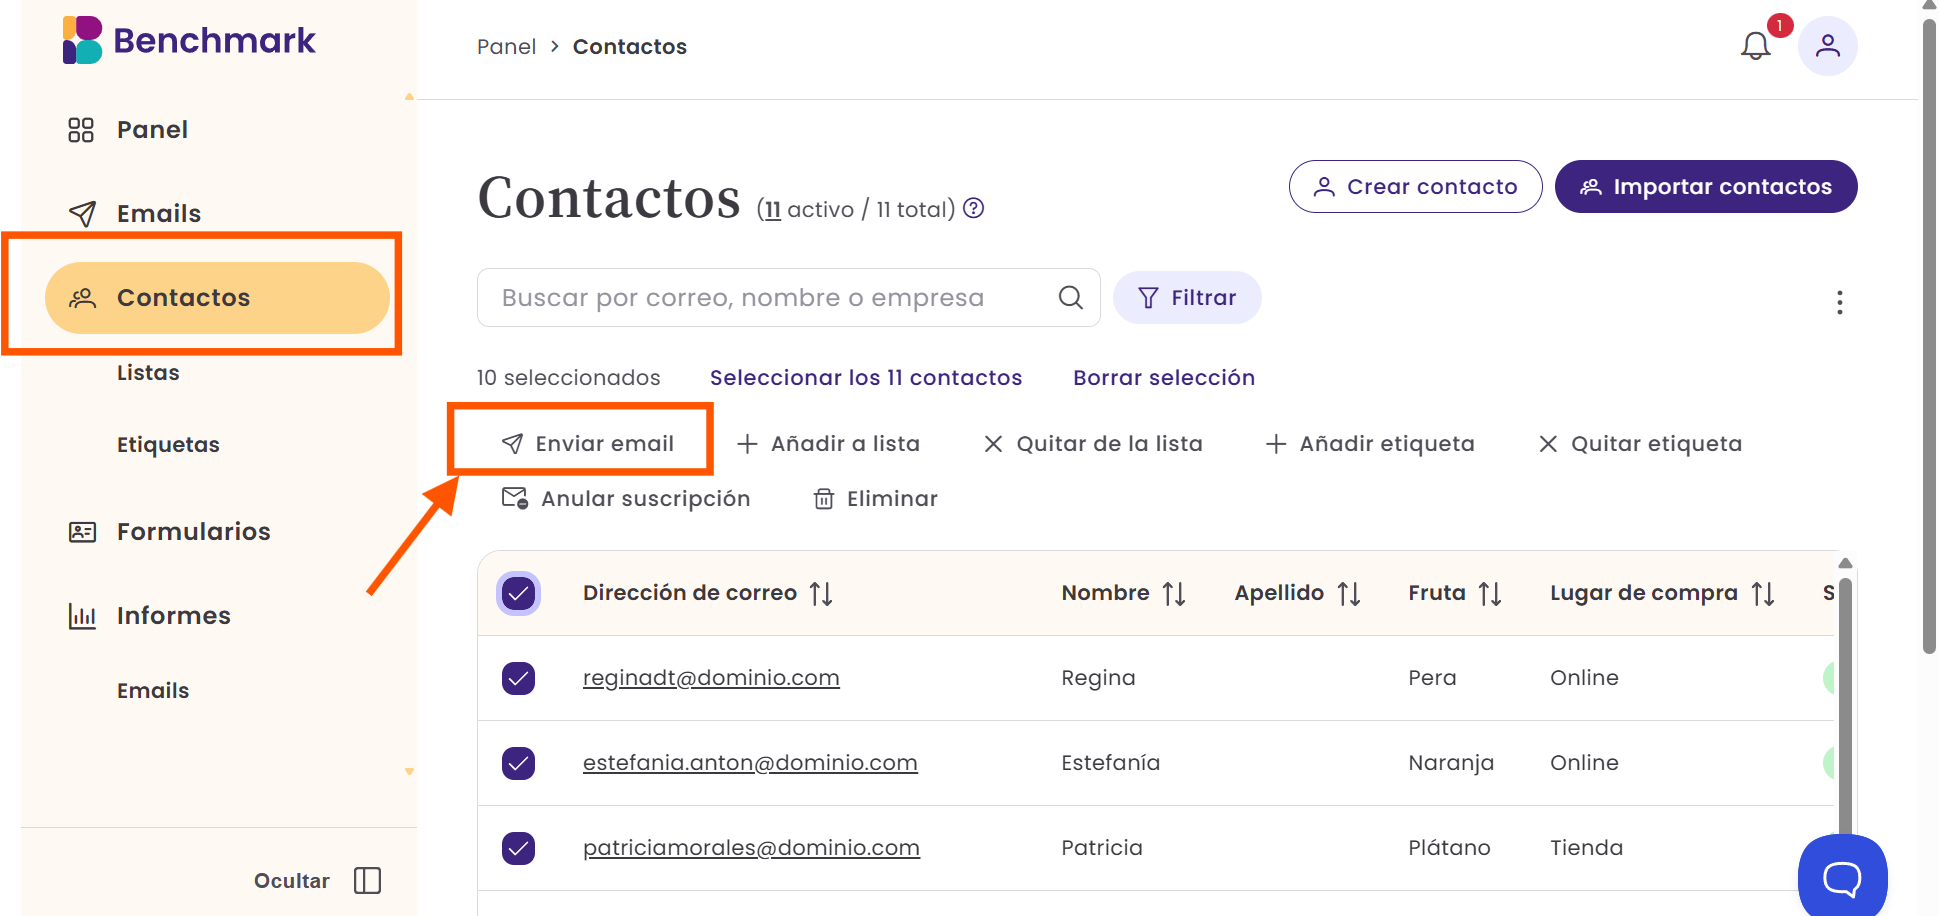
Task: Click the table vertical scrollbar
Action: pos(1845,705)
